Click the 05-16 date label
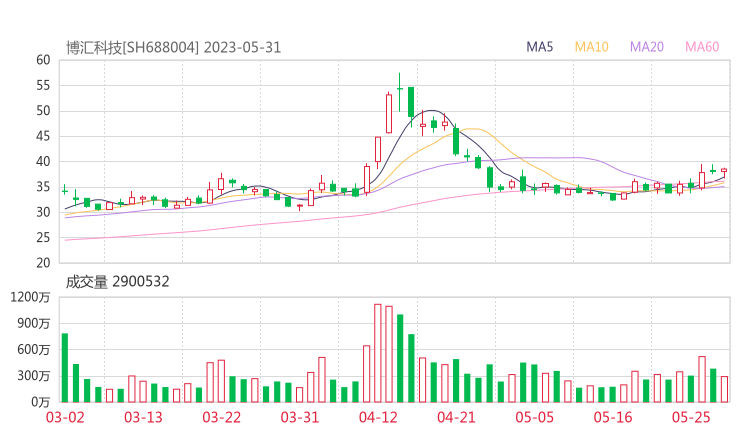 pos(613,417)
